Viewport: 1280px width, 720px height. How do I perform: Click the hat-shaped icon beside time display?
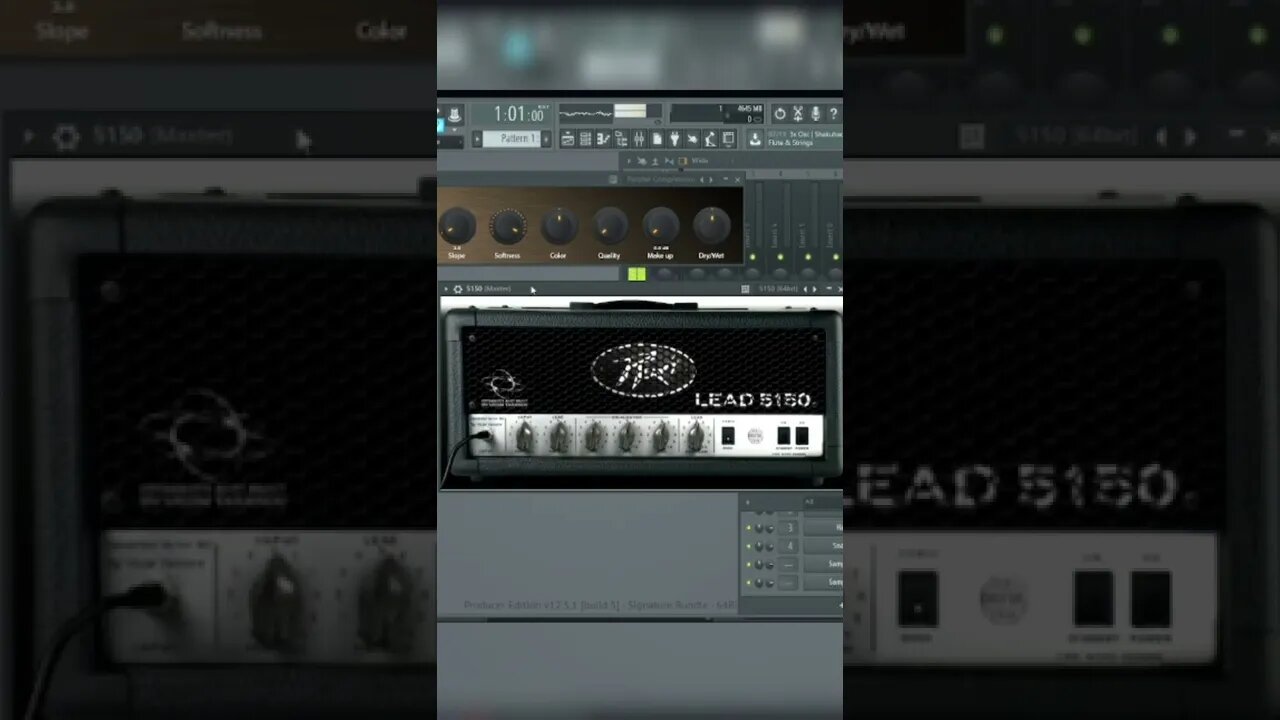coord(454,115)
